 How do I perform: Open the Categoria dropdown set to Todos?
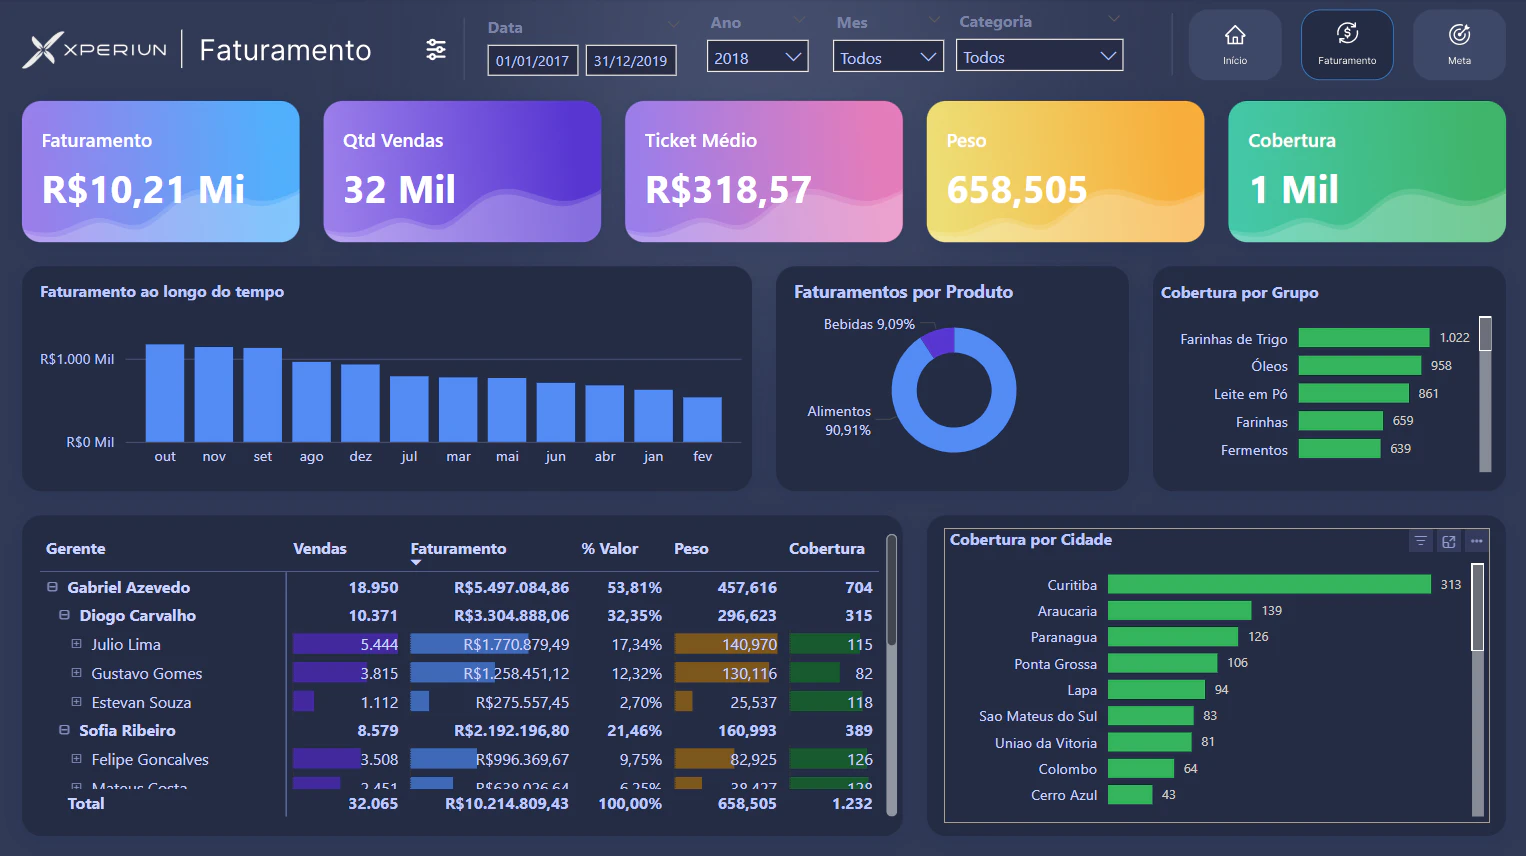(1039, 56)
